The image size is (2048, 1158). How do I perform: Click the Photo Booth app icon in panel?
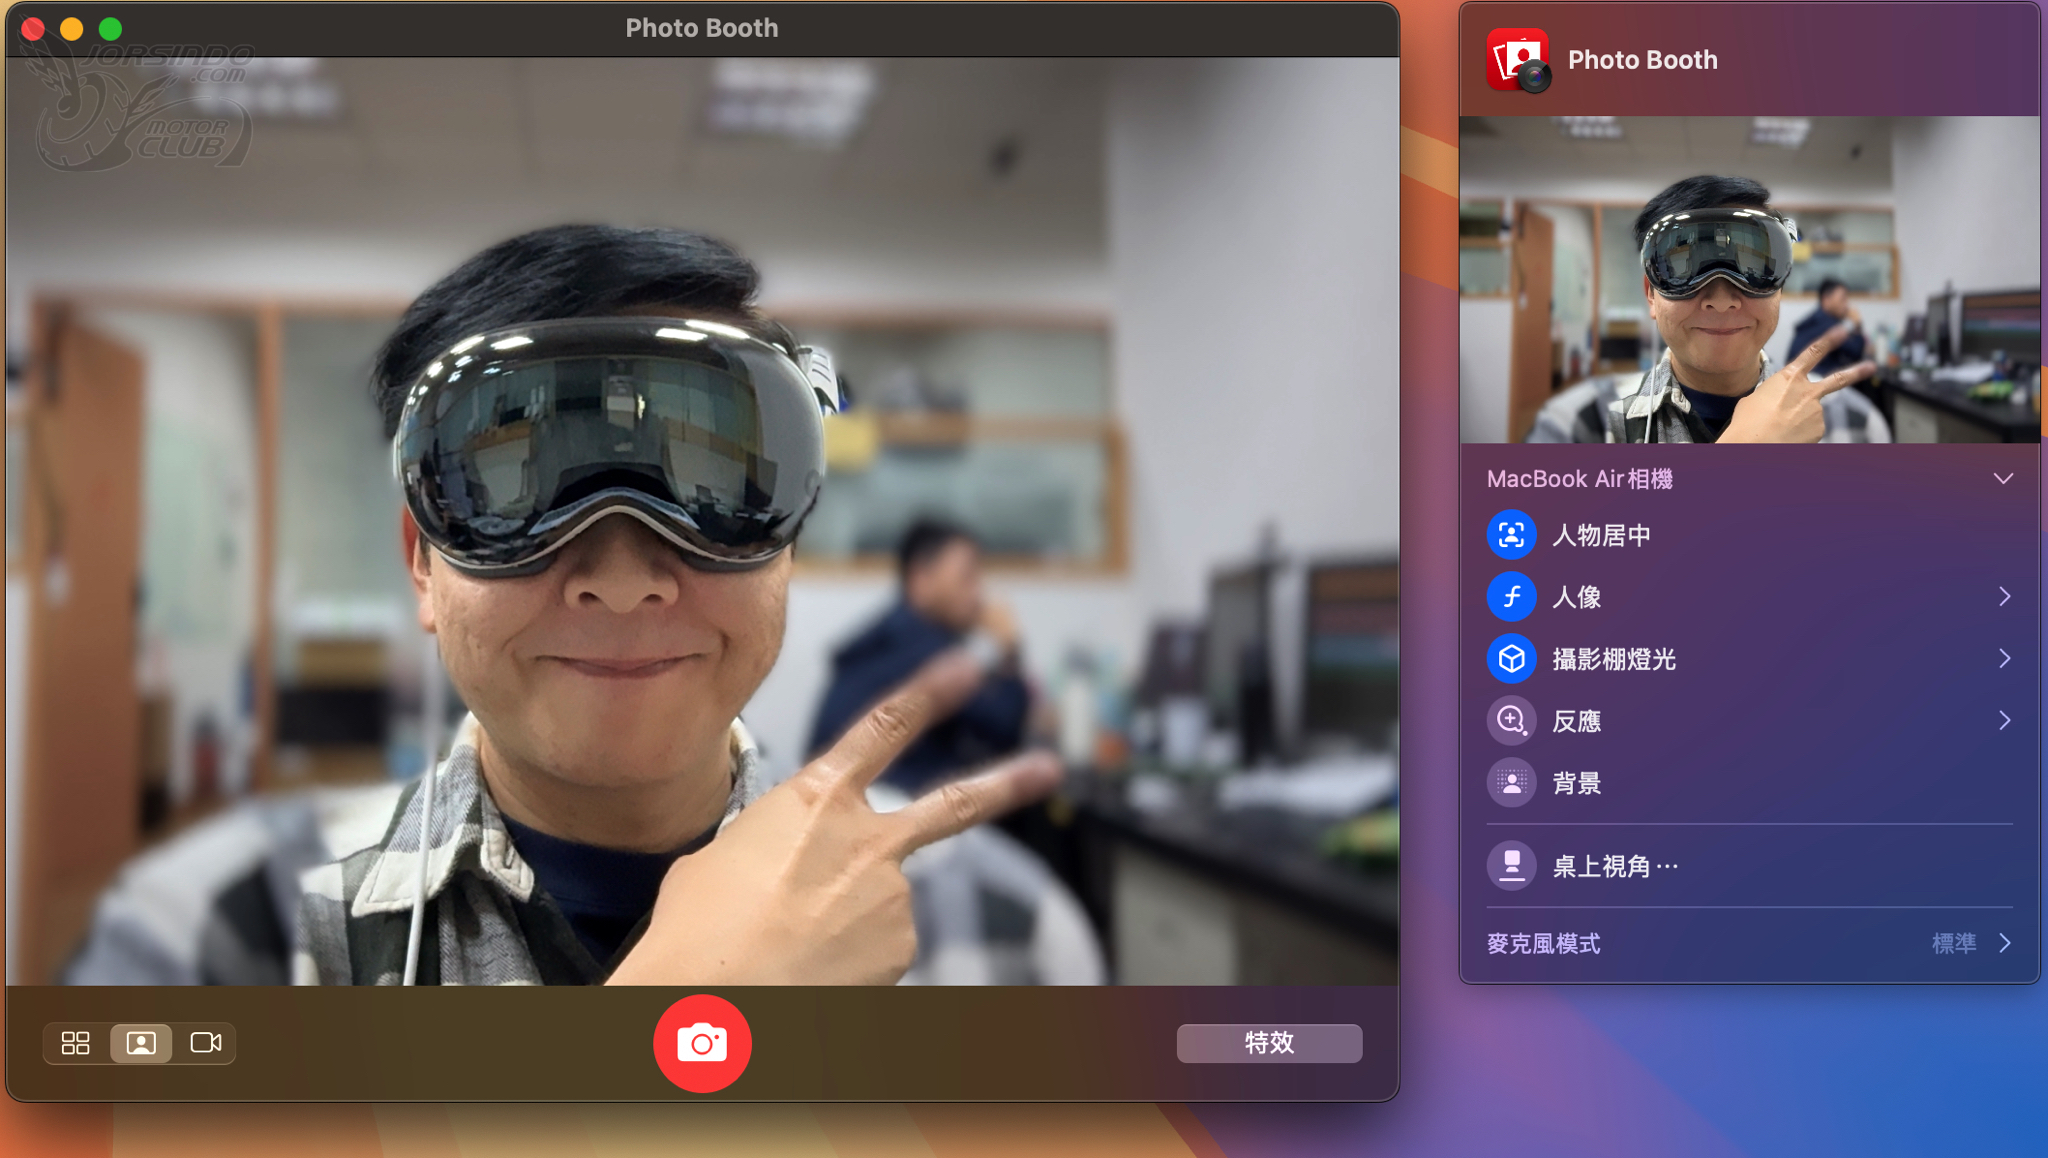[x=1519, y=60]
